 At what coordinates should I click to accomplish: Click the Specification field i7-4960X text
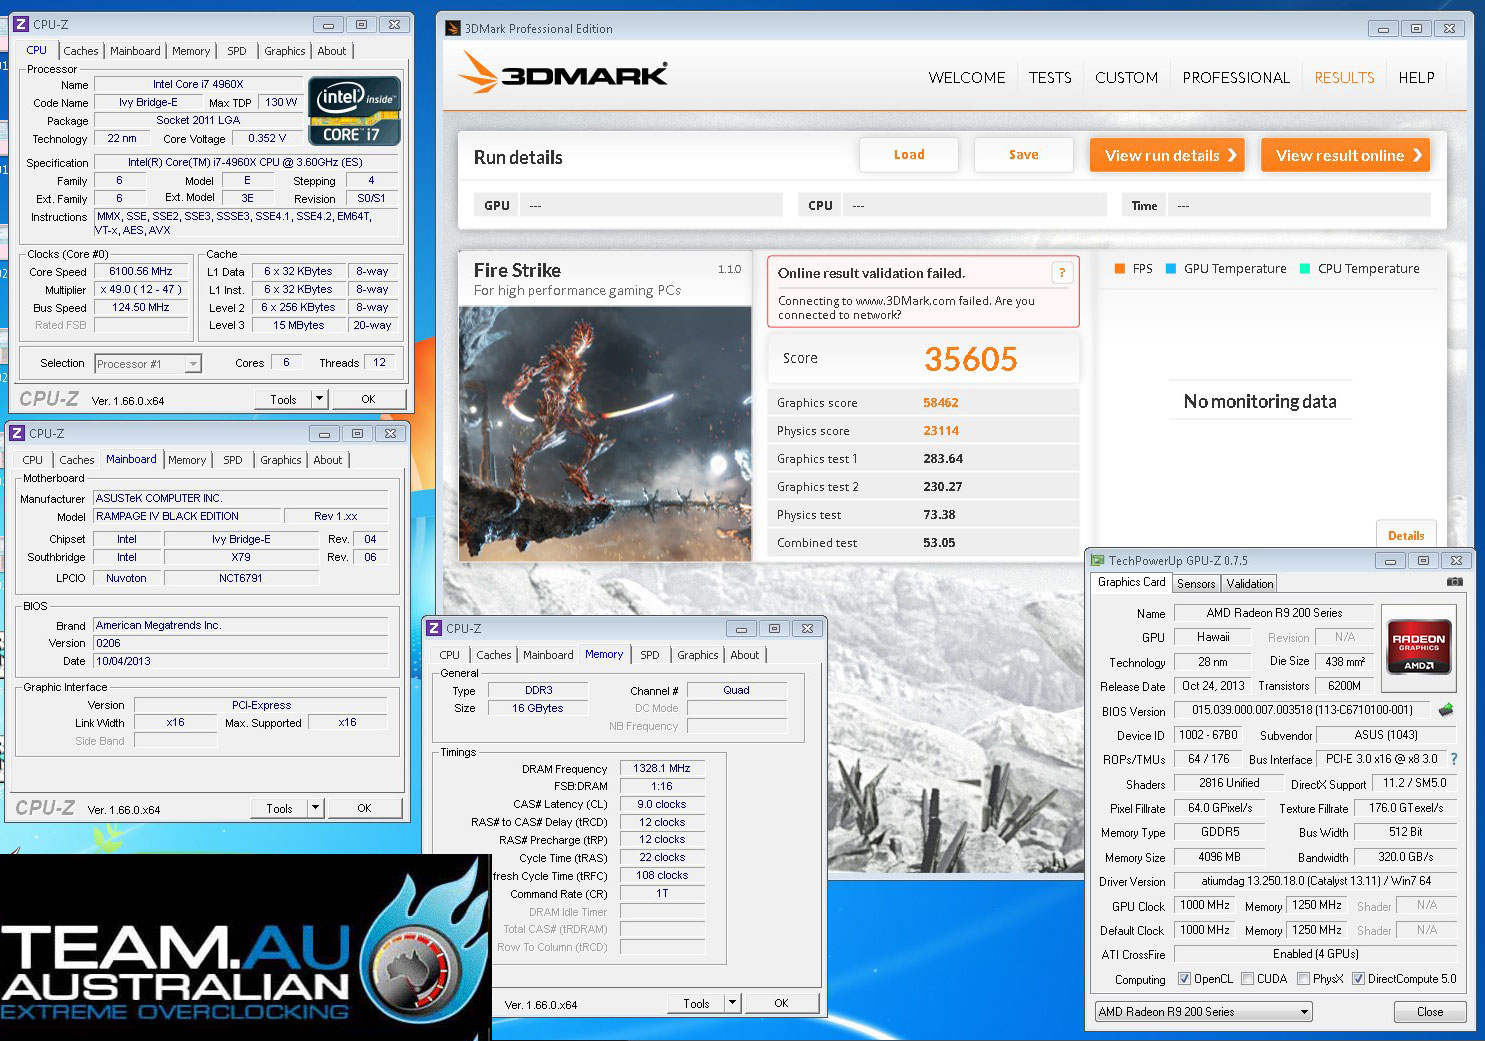[245, 162]
